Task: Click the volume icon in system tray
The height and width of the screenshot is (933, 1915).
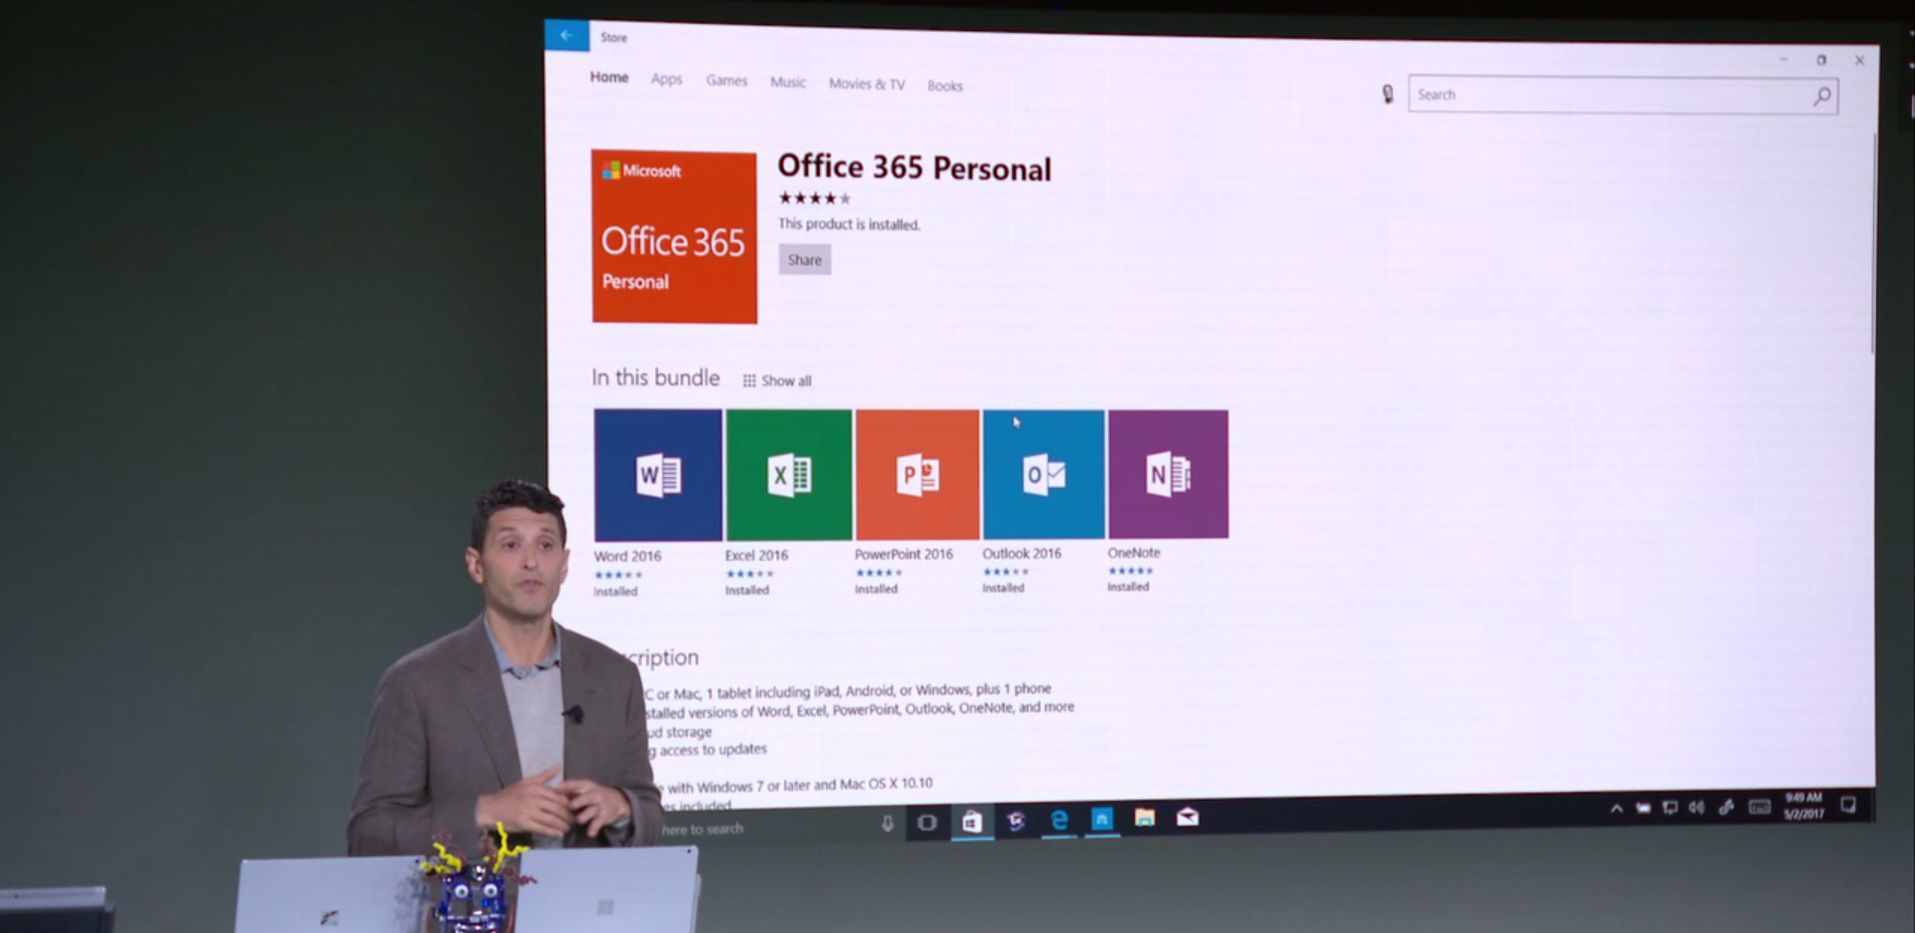Action: (1696, 807)
